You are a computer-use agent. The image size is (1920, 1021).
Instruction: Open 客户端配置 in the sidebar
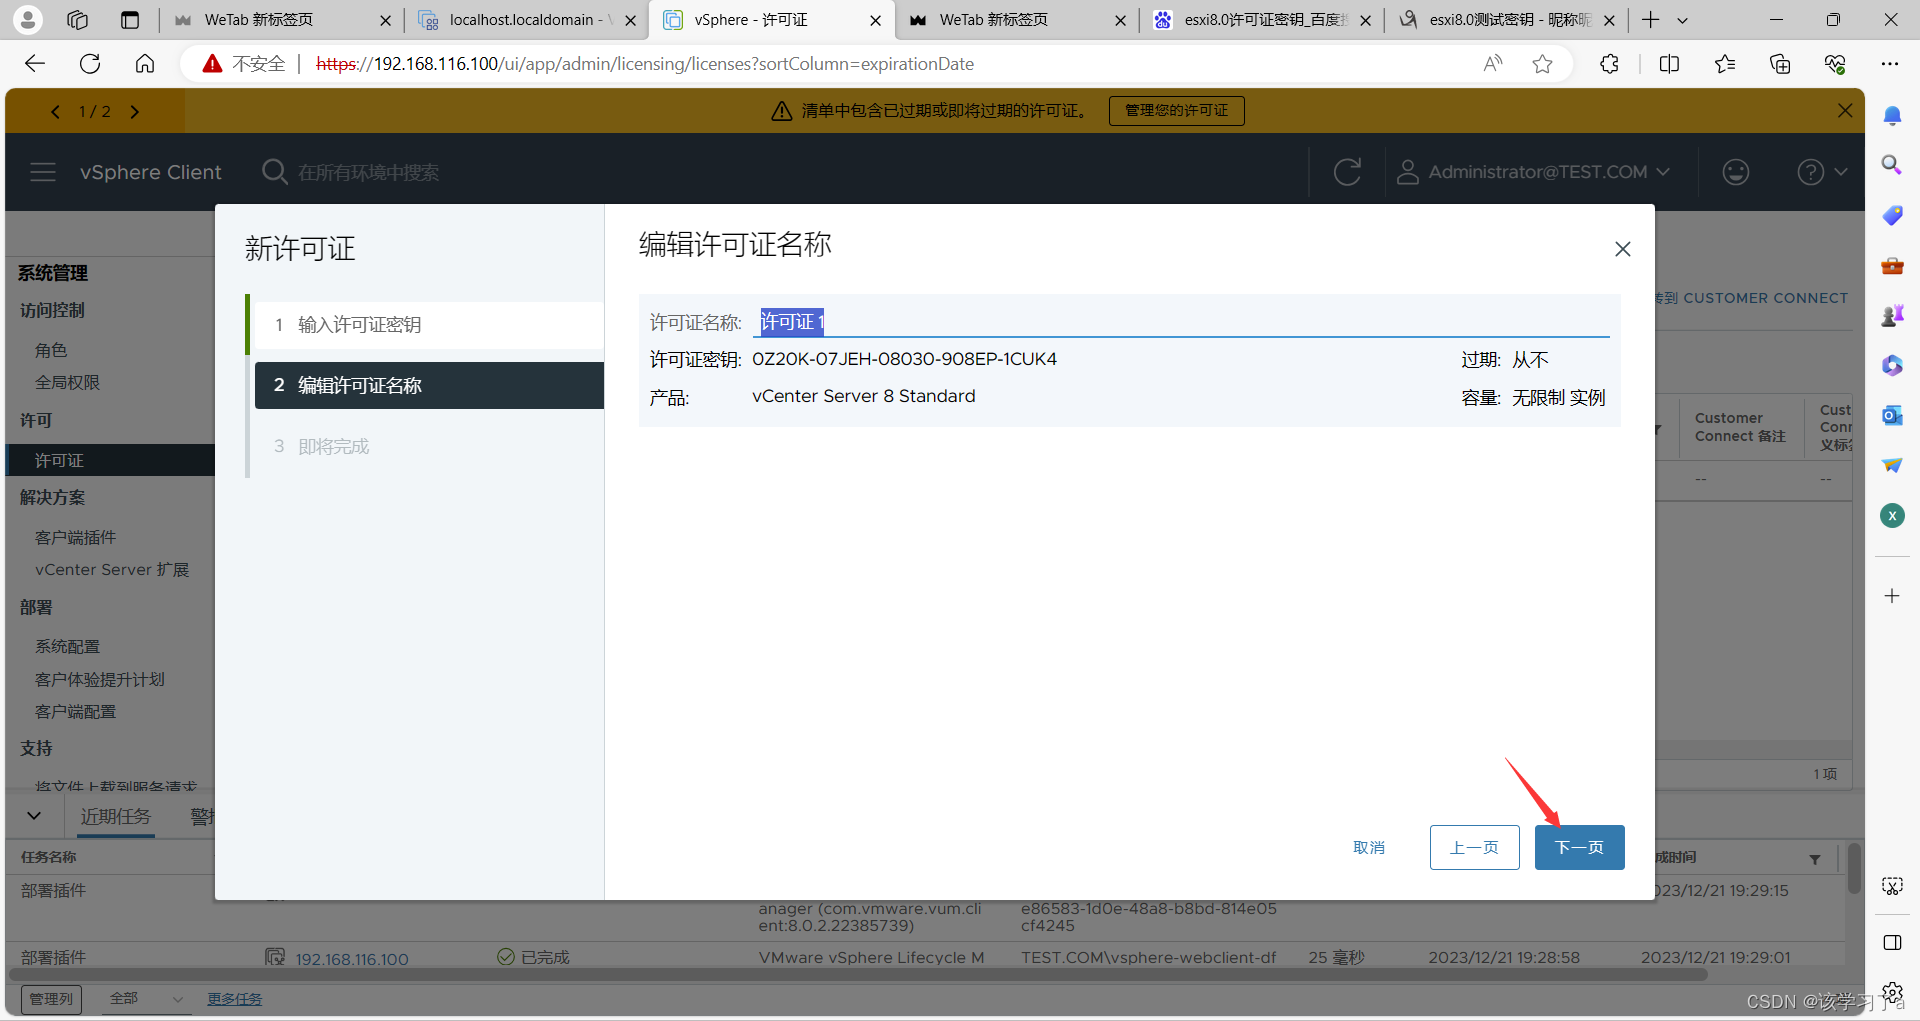click(x=76, y=711)
